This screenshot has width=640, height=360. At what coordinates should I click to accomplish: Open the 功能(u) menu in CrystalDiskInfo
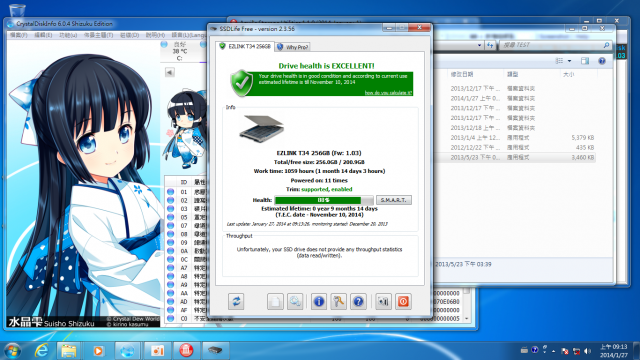click(68, 36)
